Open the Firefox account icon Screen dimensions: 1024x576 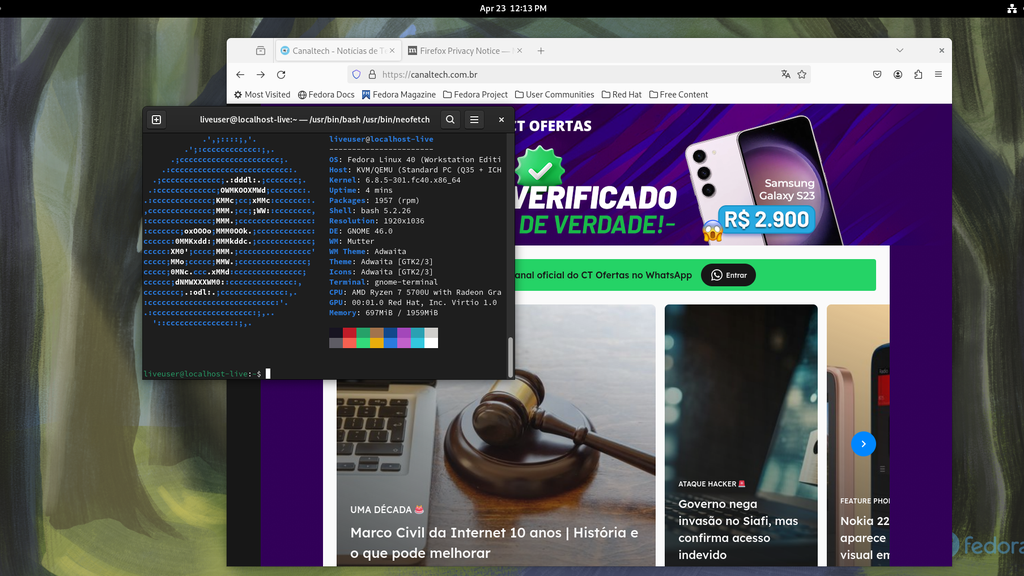(899, 74)
